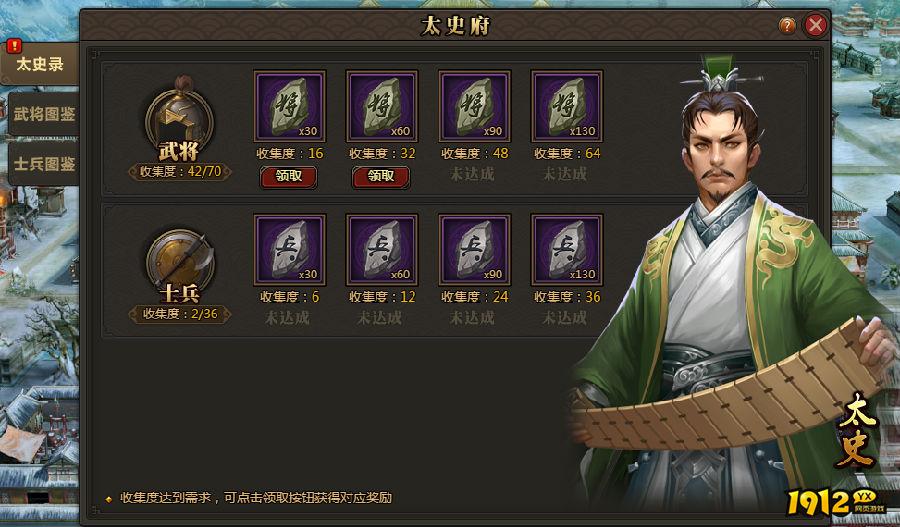Select the 将 token x60 reward icon
Viewport: 900px width, 527px height.
(x=382, y=106)
